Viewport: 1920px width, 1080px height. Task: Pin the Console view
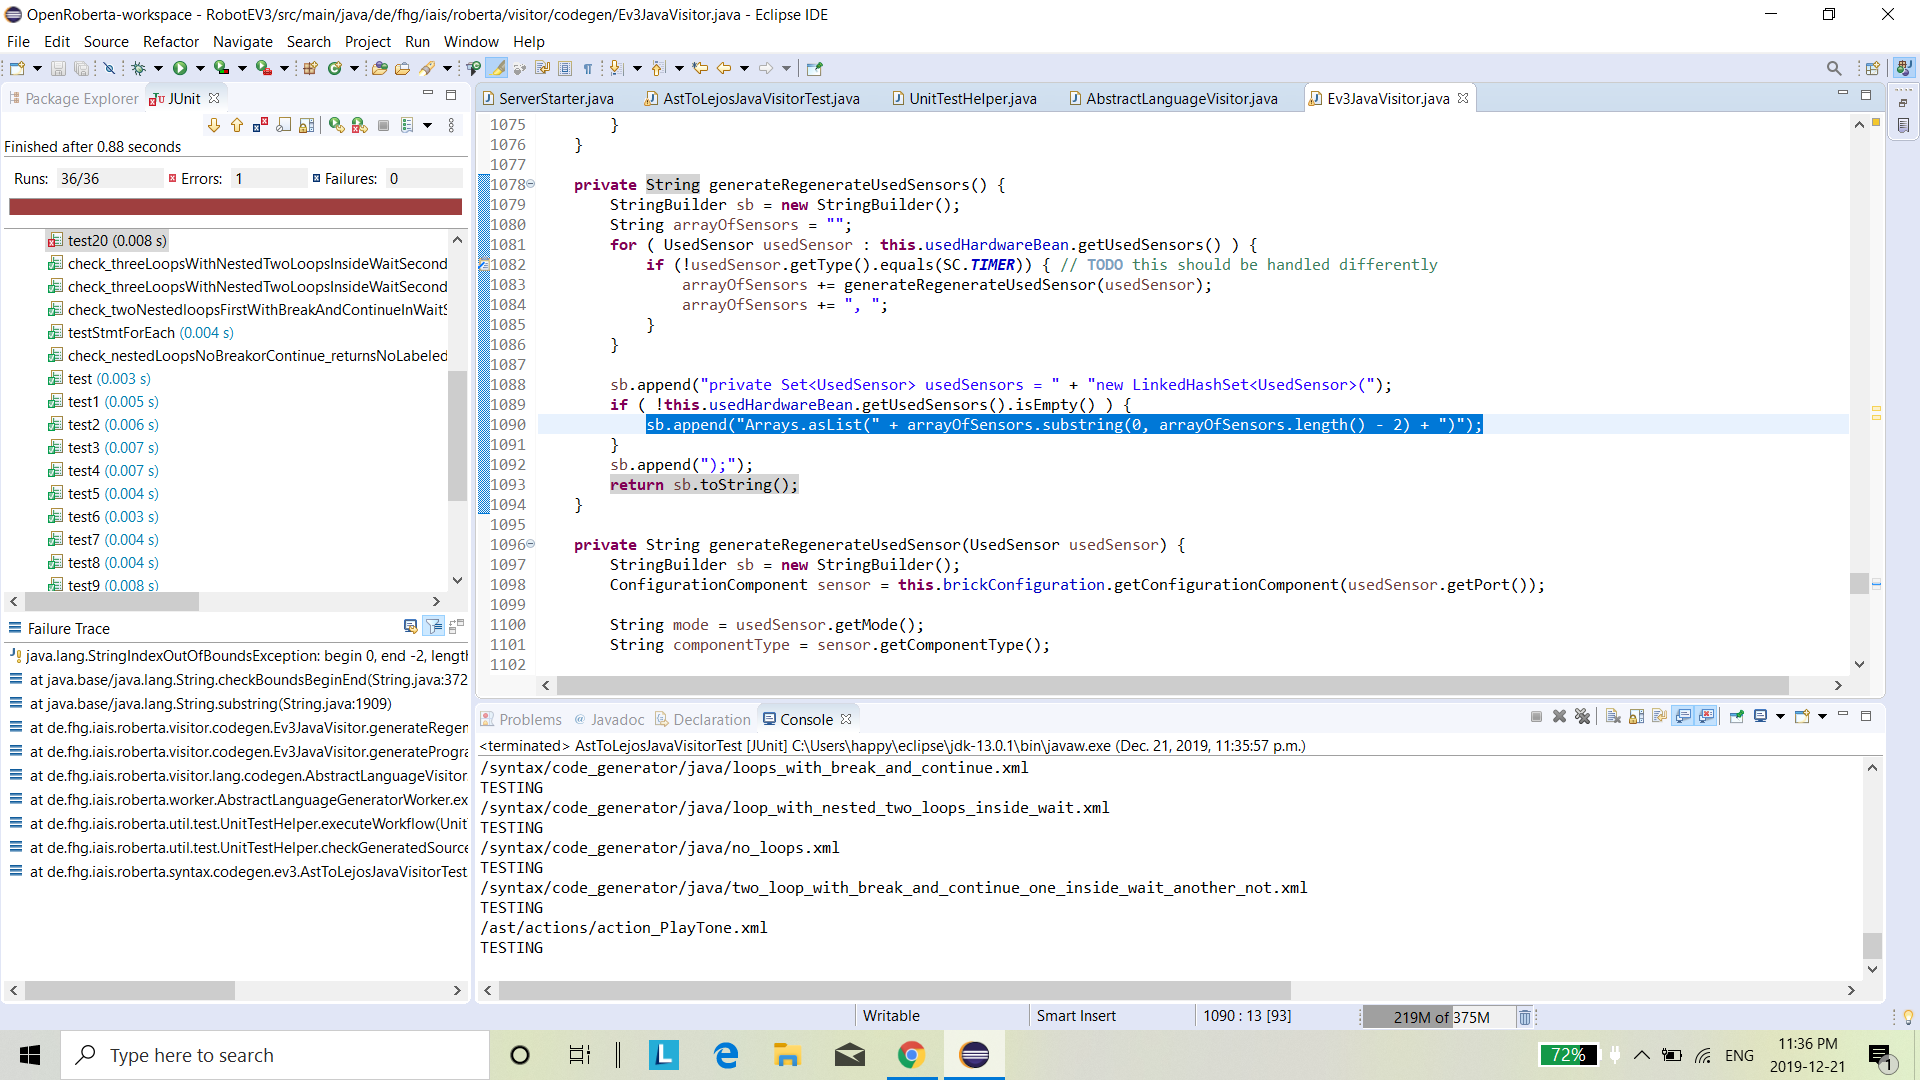[x=1734, y=716]
